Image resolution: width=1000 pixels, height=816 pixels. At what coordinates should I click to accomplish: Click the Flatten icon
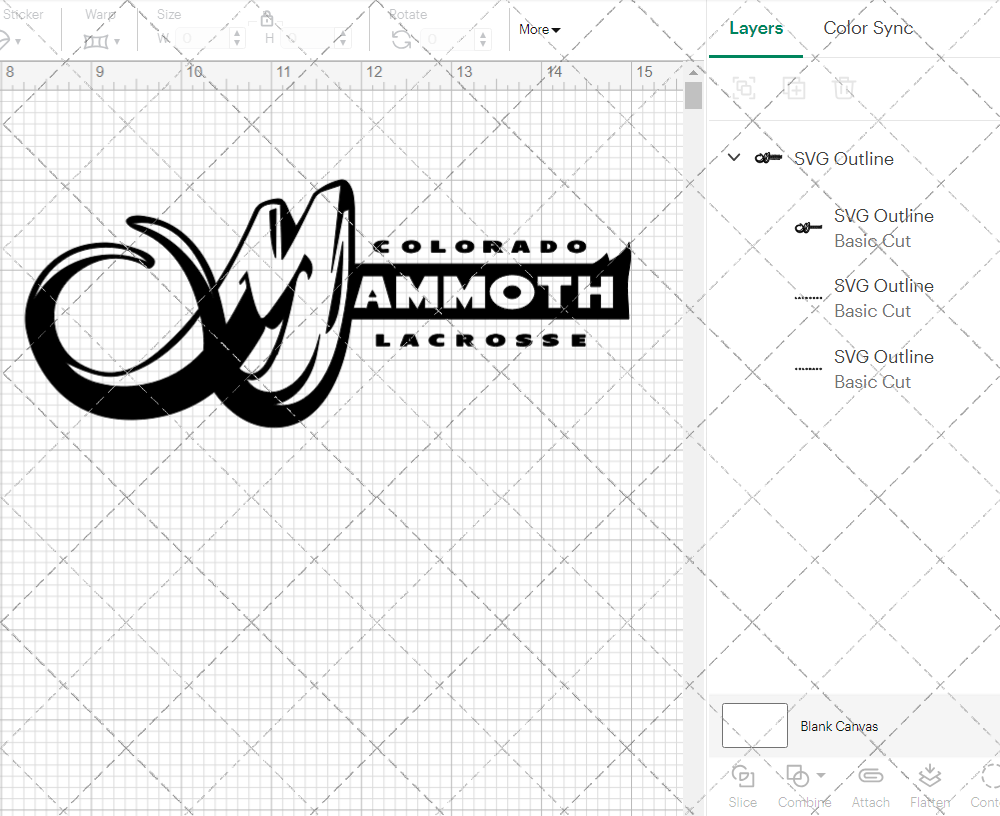(930, 775)
